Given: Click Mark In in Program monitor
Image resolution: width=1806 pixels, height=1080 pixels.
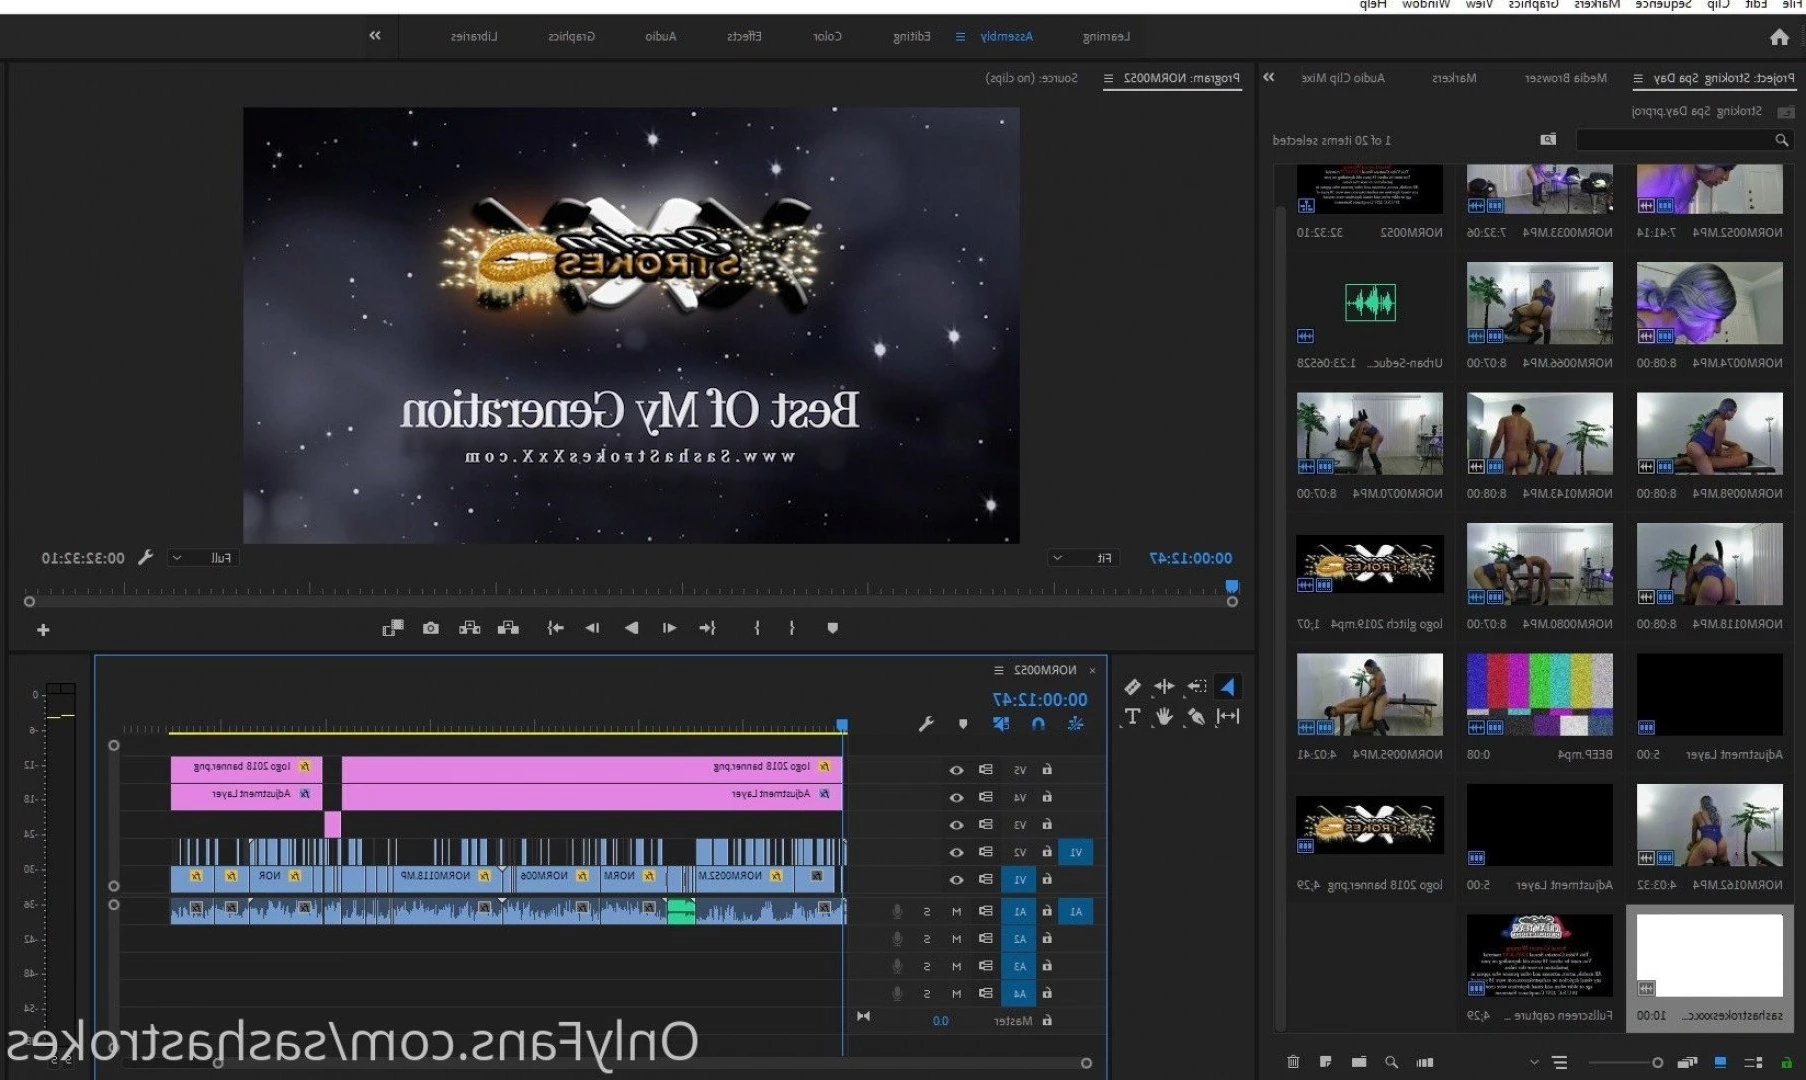Looking at the screenshot, I should [792, 628].
